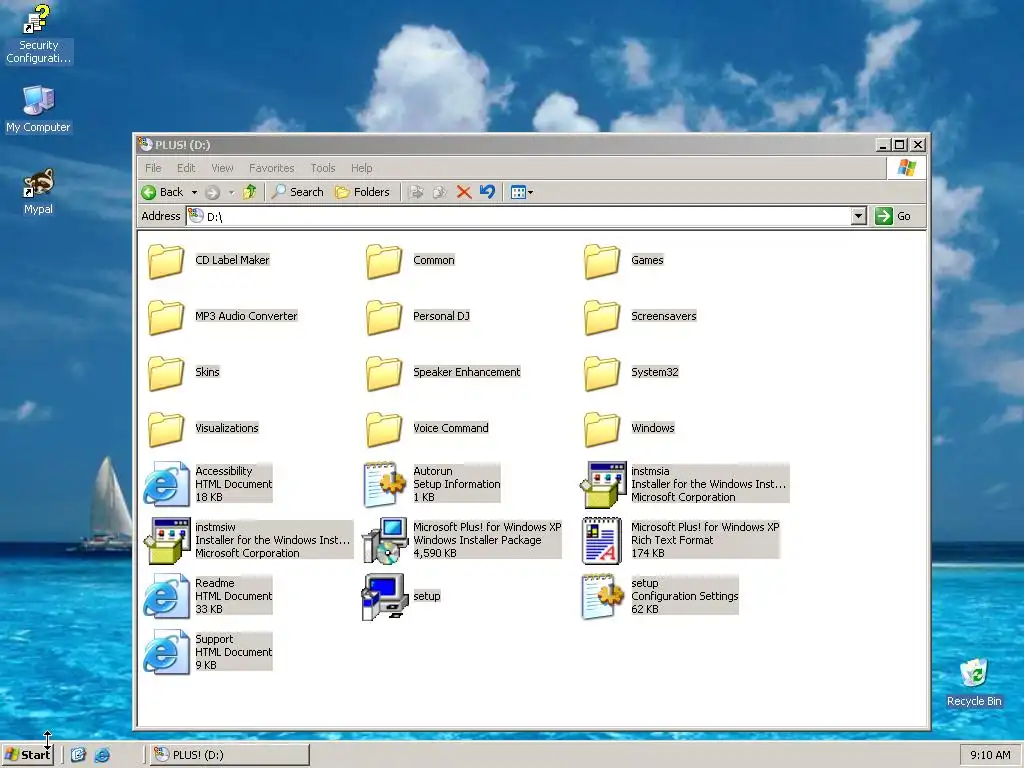Open the Games folder icon
The width and height of the screenshot is (1024, 768).
coord(602,261)
